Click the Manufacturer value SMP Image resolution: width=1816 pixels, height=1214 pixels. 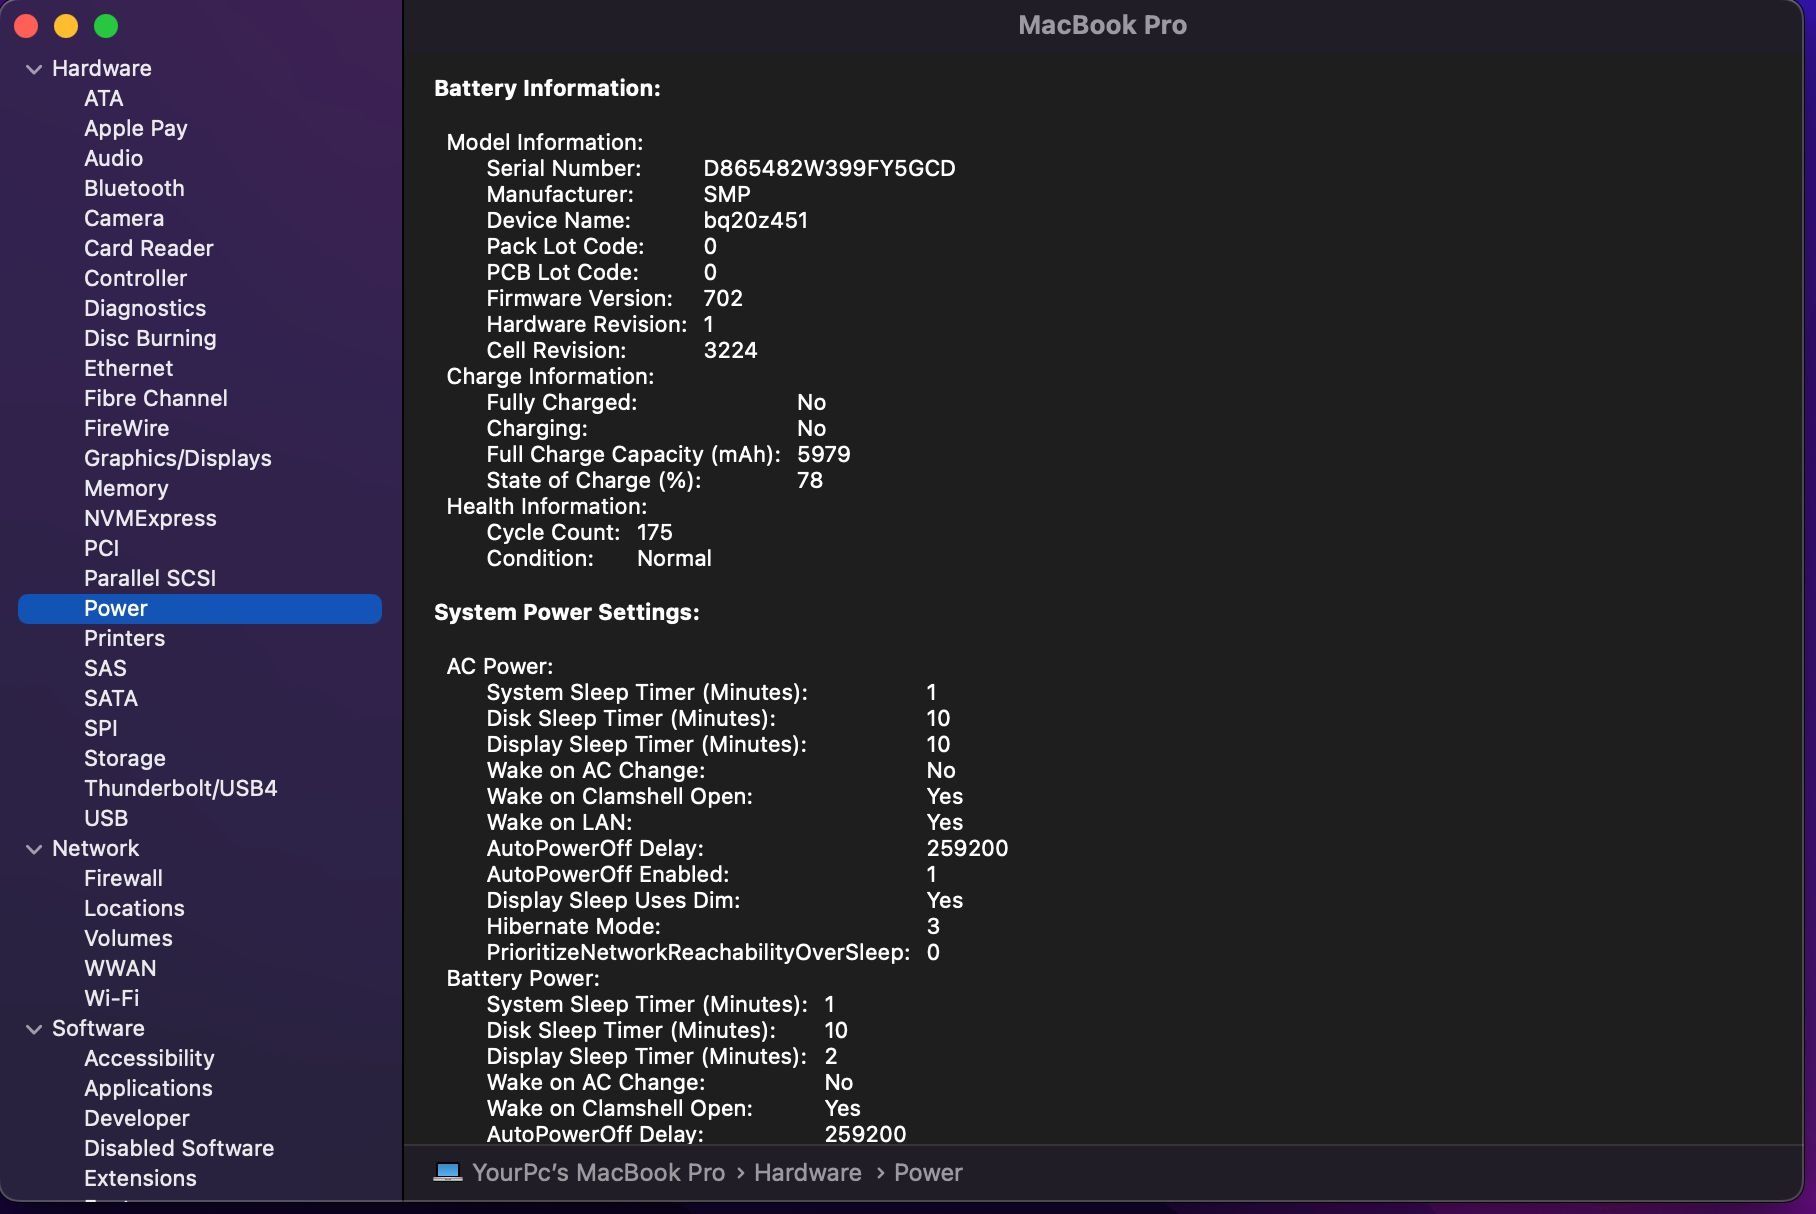click(727, 194)
